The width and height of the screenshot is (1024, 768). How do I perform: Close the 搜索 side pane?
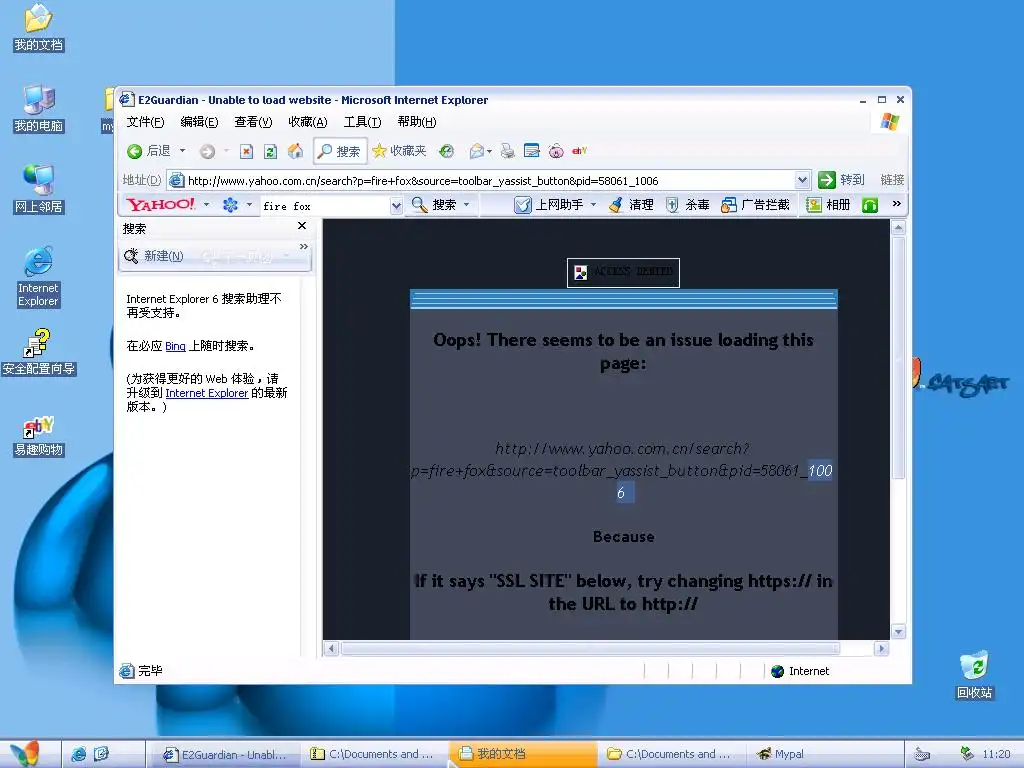pos(302,225)
